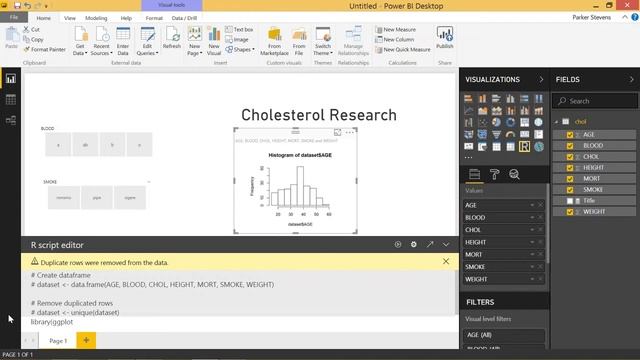Select the stacked bar chart visualization
640x360 pixels.
point(469,98)
